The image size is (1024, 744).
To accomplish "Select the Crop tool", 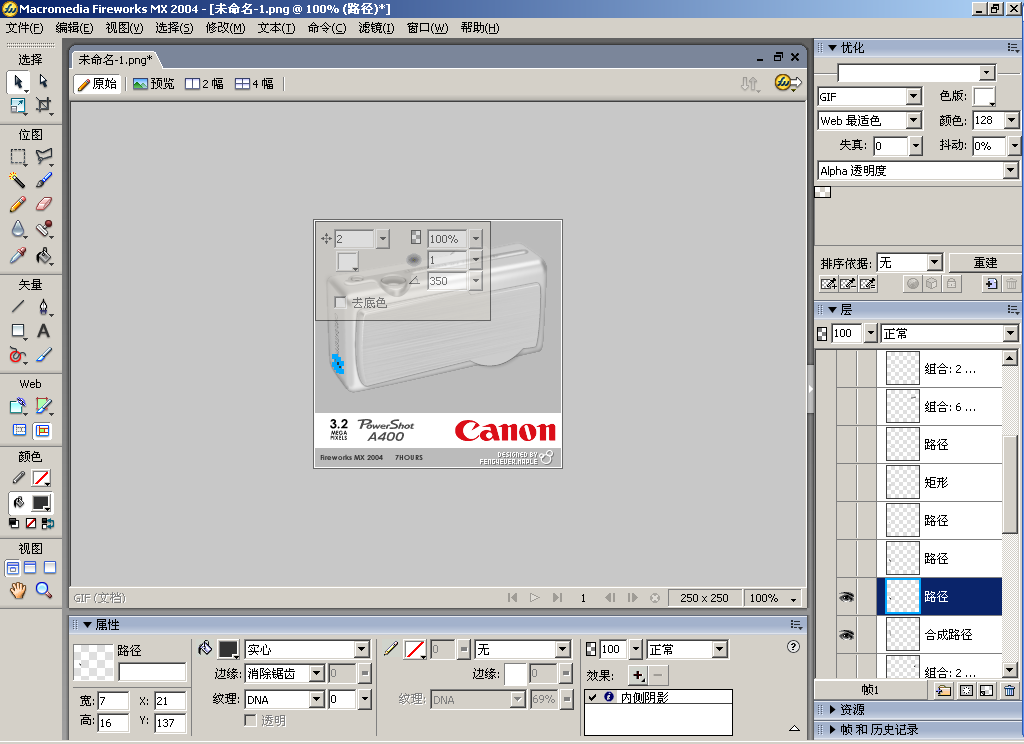I will [43, 105].
